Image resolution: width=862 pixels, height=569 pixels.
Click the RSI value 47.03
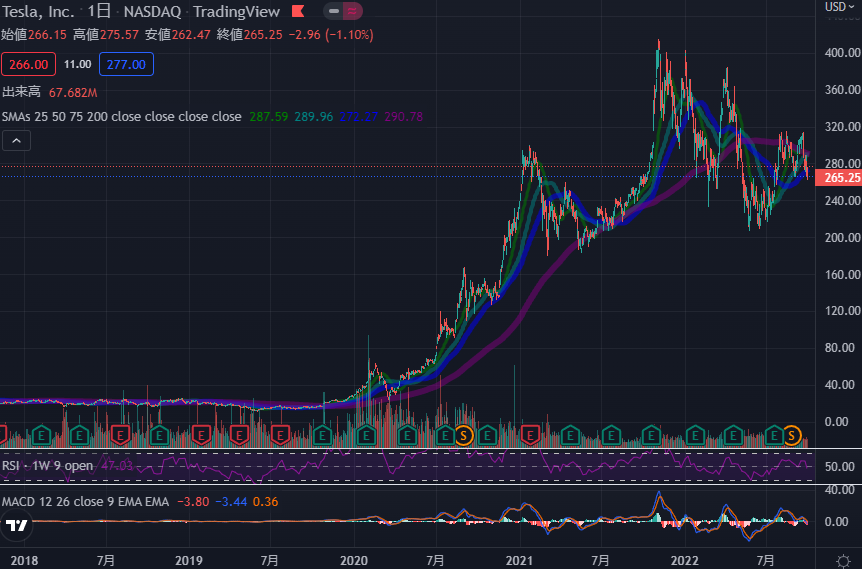[117, 466]
